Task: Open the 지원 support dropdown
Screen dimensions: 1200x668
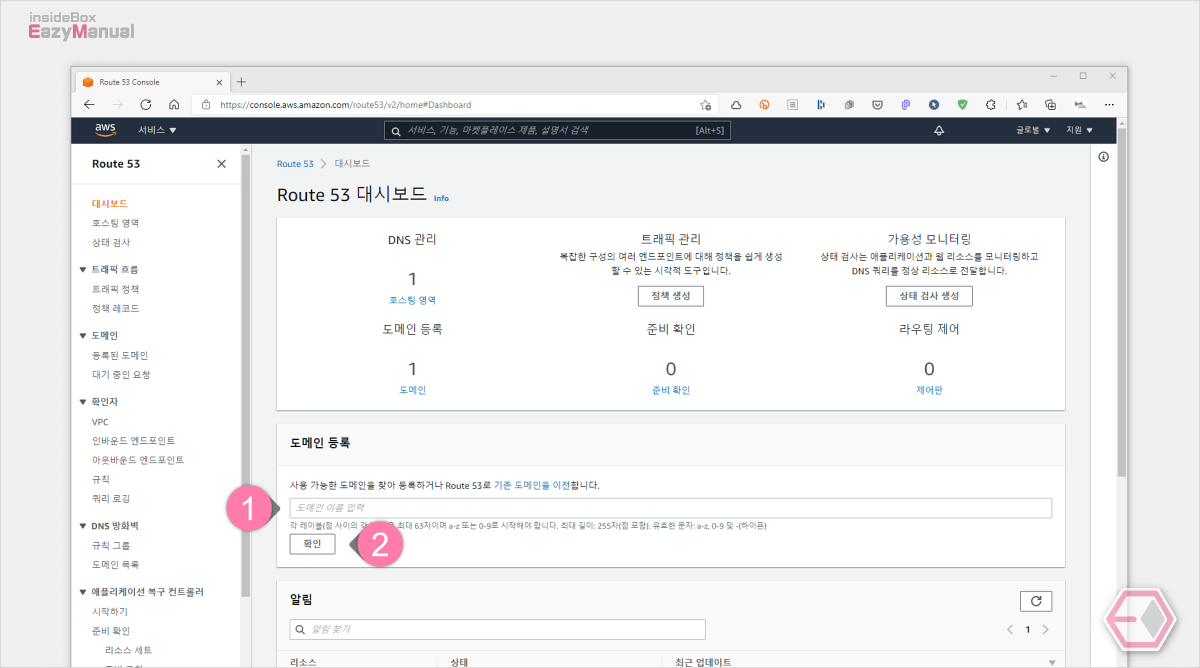Action: pos(1080,131)
